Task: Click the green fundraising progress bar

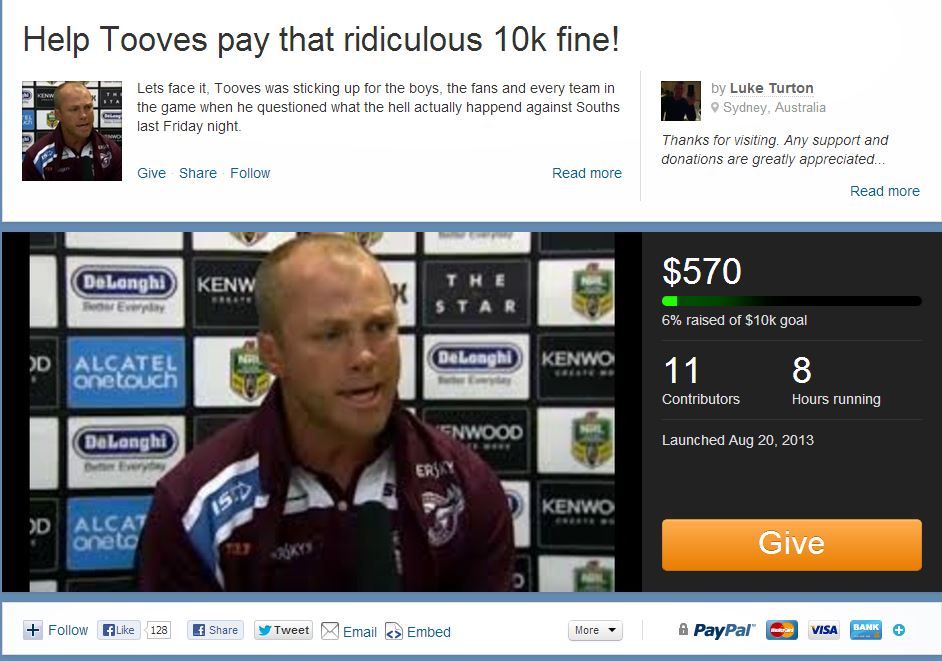Action: 791,301
